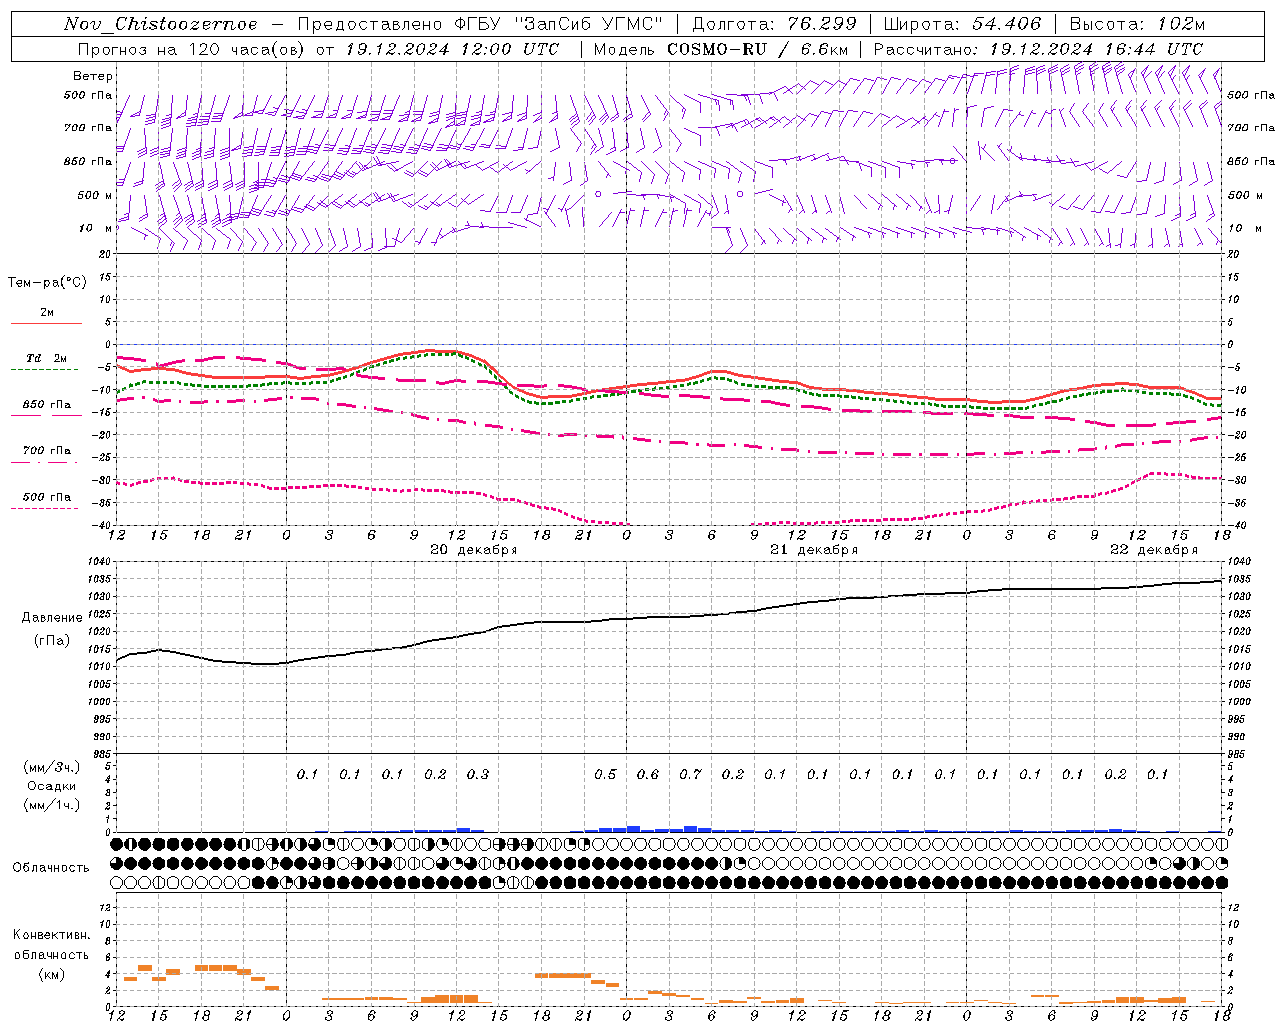Click the precipitation value 0.7
The height and width of the screenshot is (1024, 1280).
(x=690, y=774)
